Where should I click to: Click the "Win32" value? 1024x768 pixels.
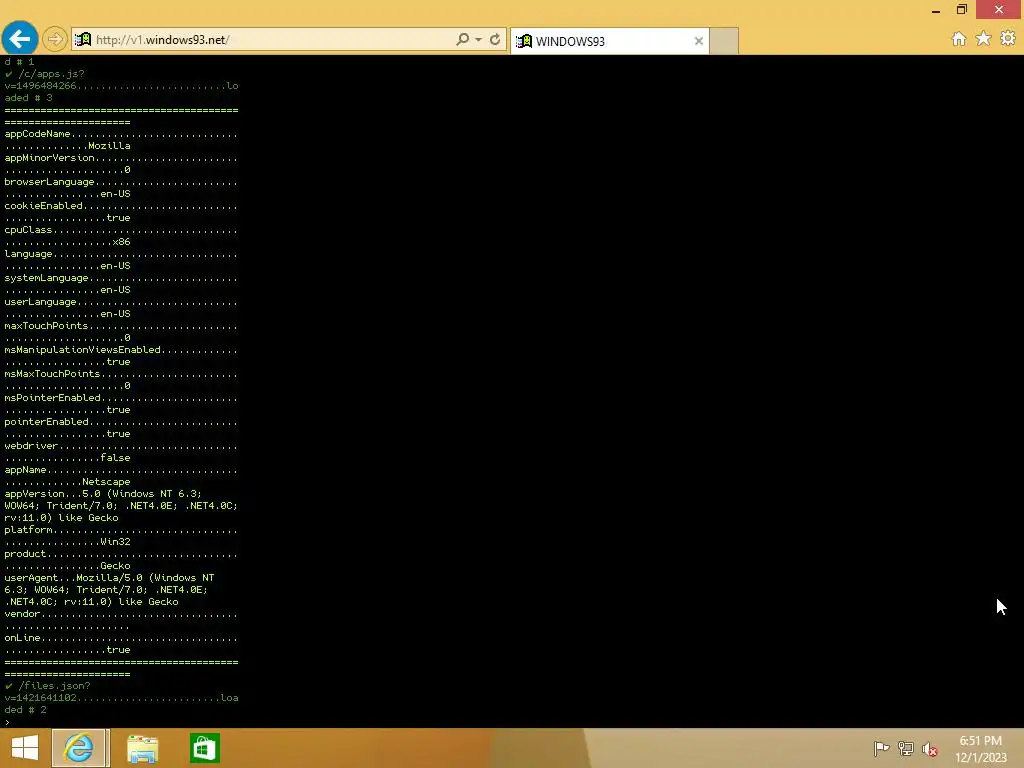[x=115, y=542]
